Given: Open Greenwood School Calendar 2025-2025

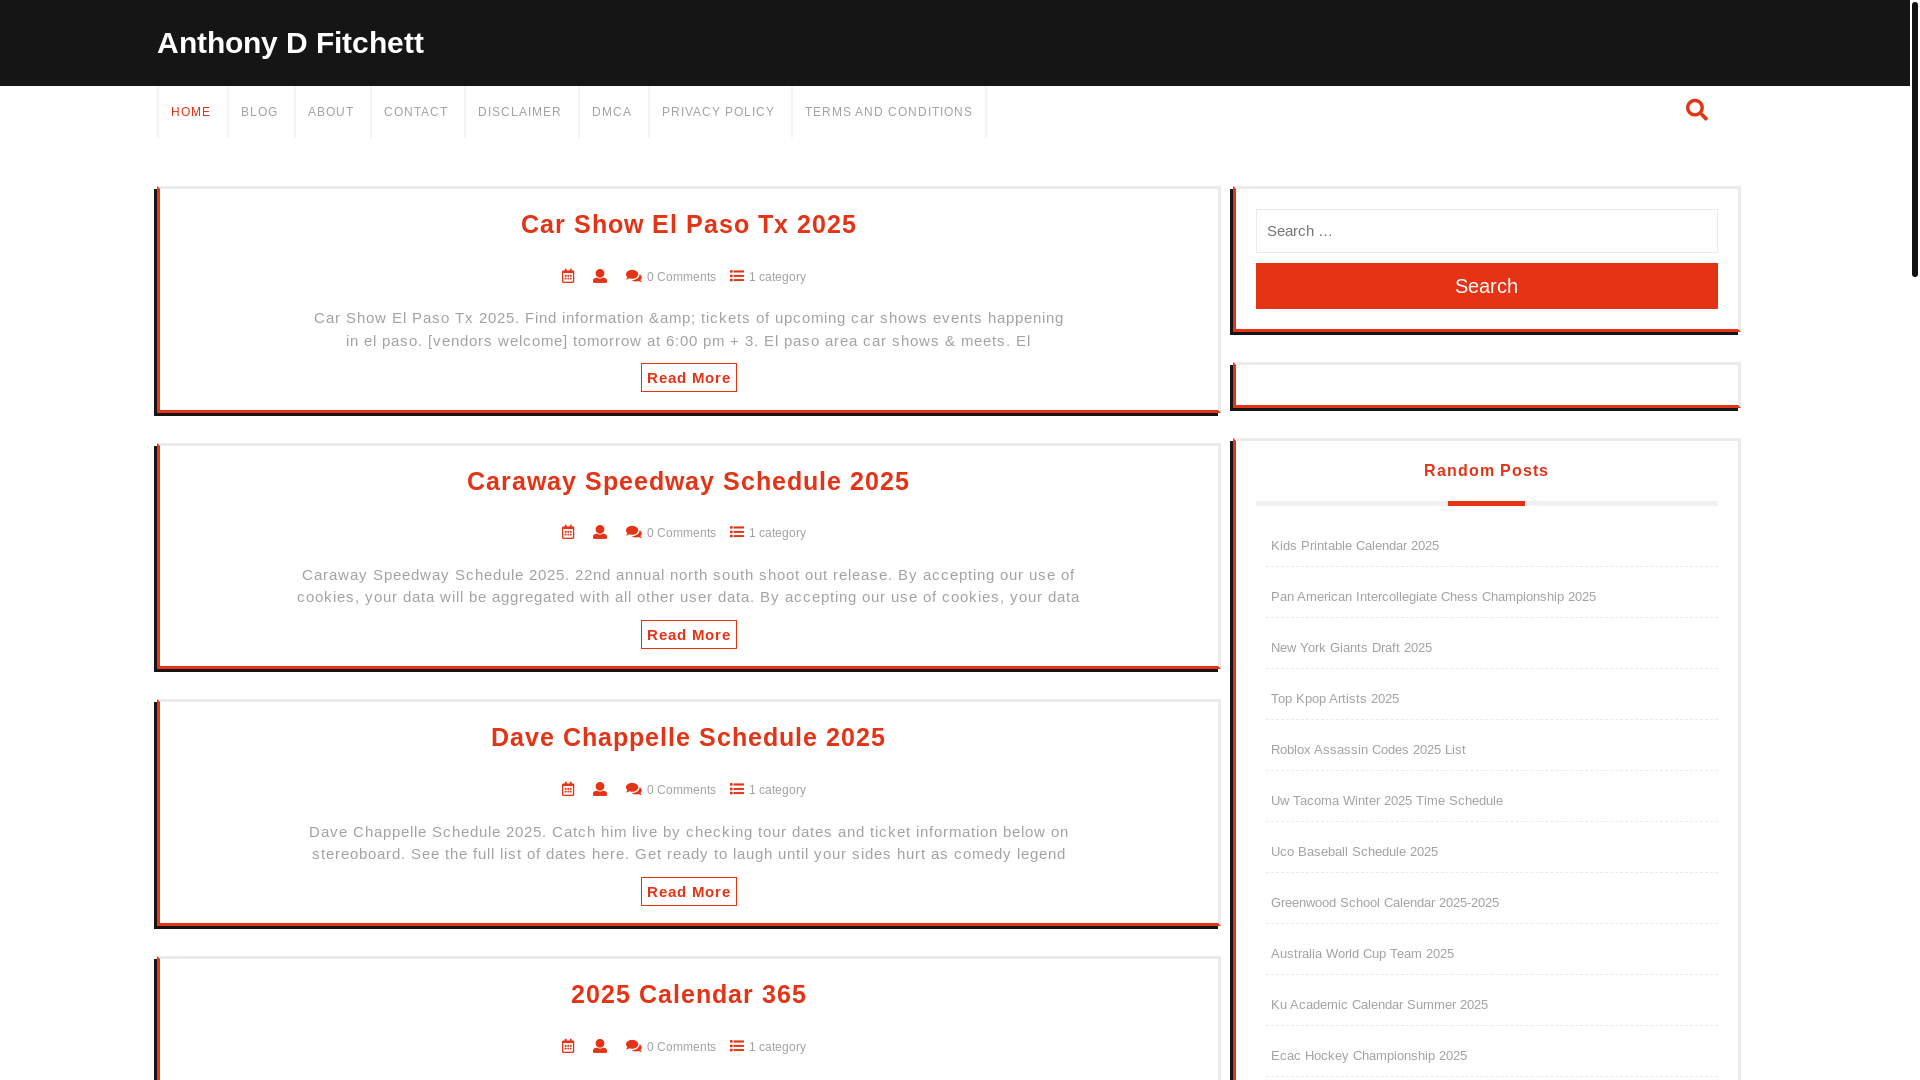Looking at the screenshot, I should pyautogui.click(x=1385, y=903).
